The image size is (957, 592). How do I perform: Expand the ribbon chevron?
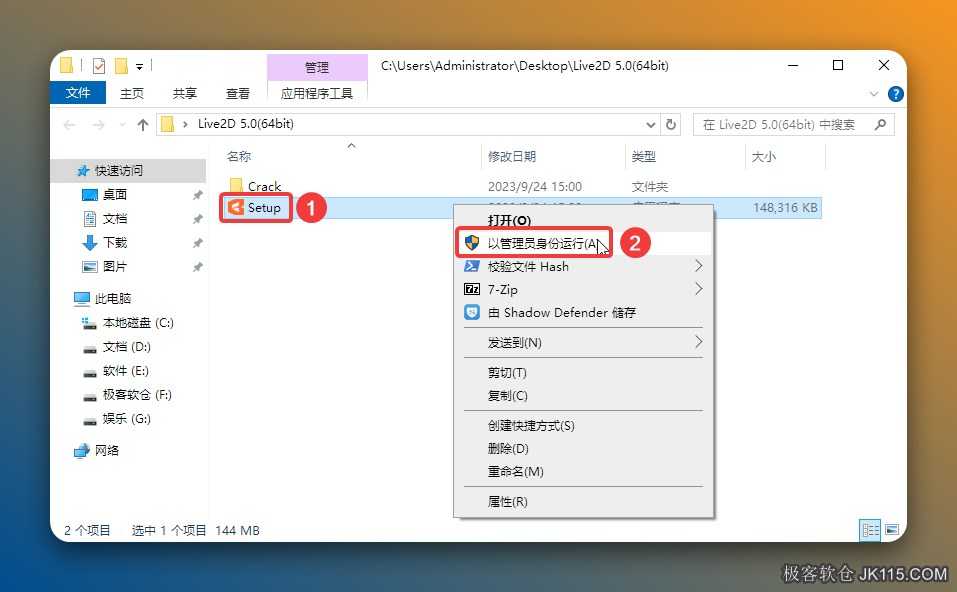coord(874,94)
